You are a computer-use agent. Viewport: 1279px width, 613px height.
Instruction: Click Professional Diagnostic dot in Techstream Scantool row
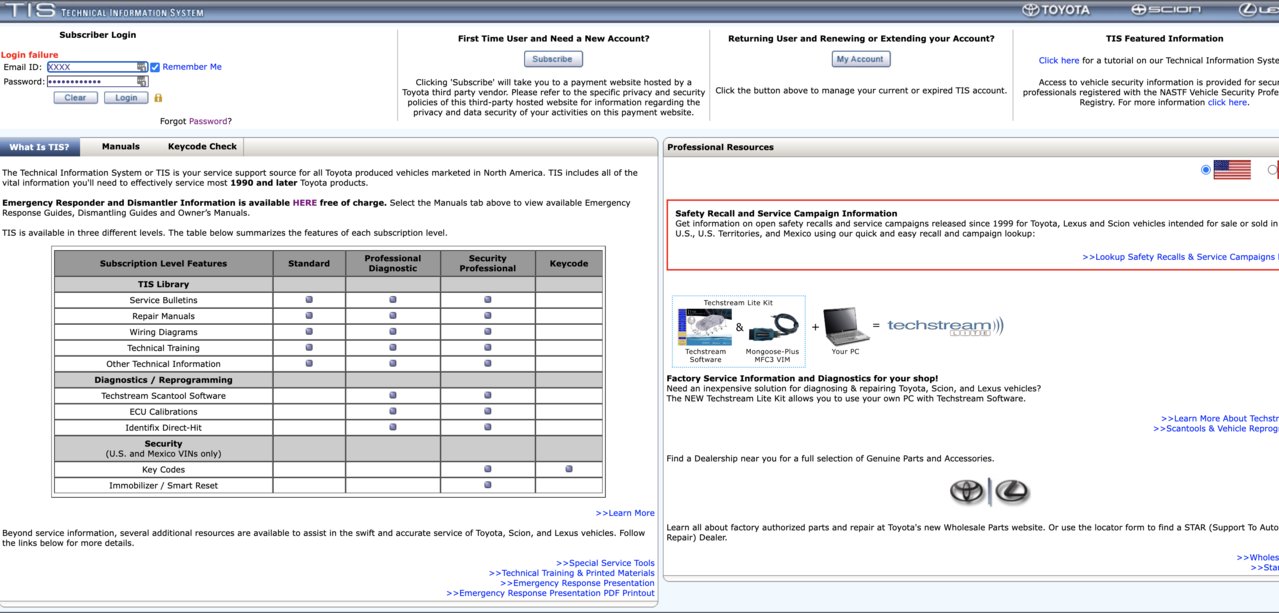(393, 396)
